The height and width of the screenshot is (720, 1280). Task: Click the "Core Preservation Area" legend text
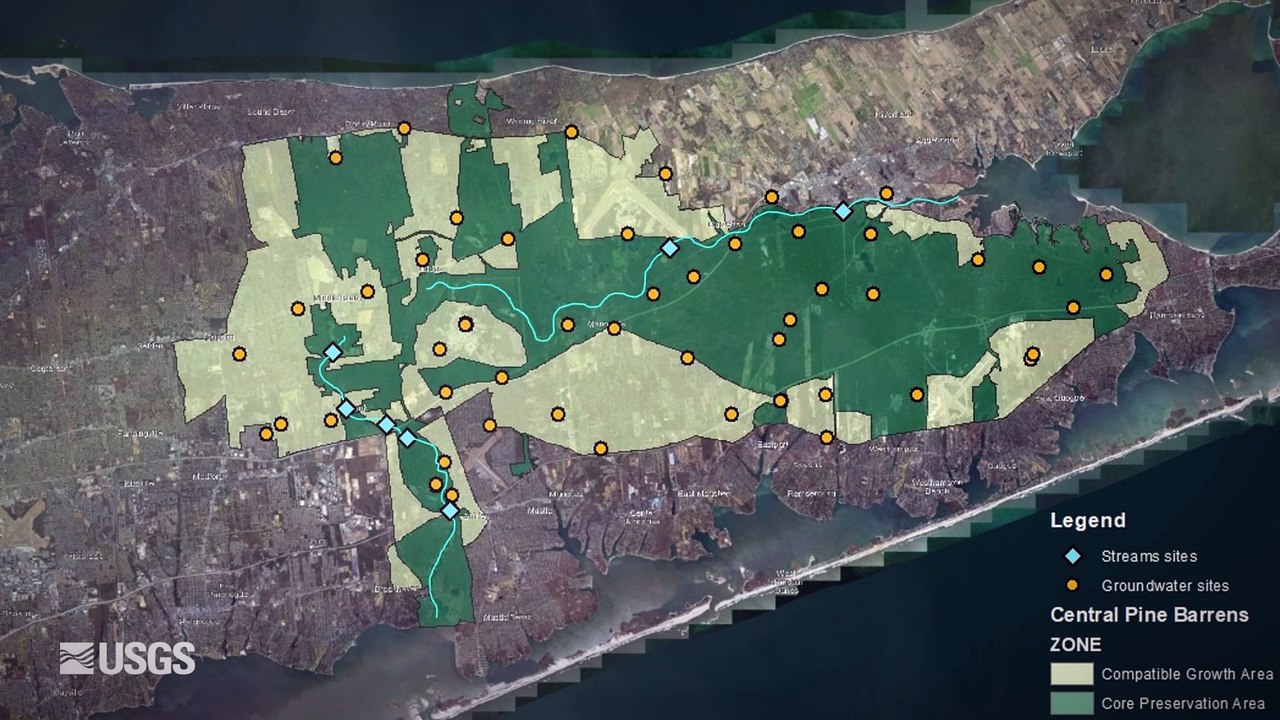pos(1183,704)
